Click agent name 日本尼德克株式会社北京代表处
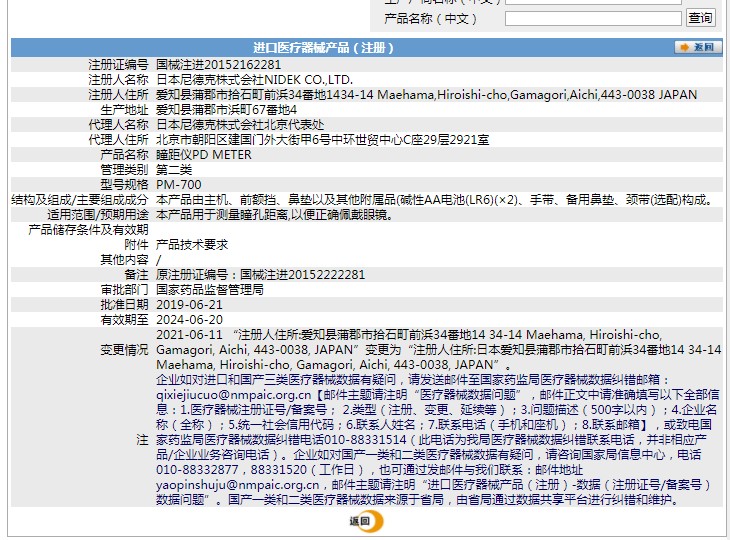 240,125
